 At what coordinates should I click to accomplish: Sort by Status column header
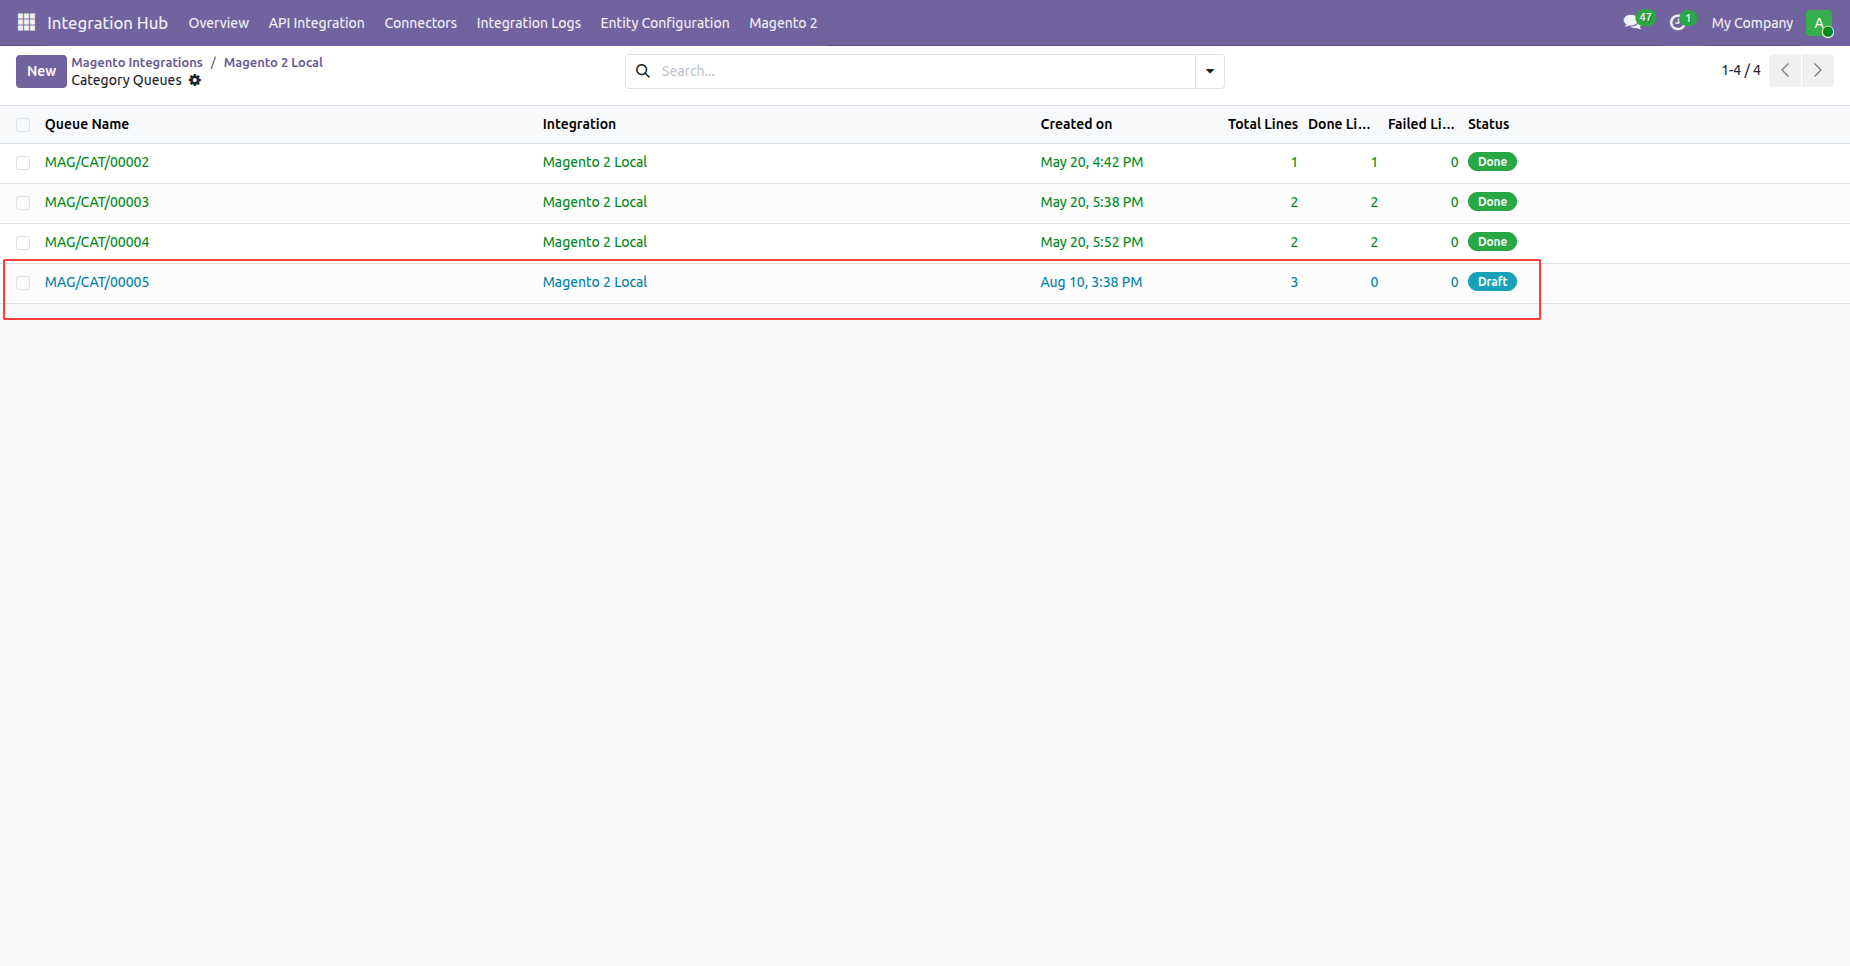click(1488, 124)
